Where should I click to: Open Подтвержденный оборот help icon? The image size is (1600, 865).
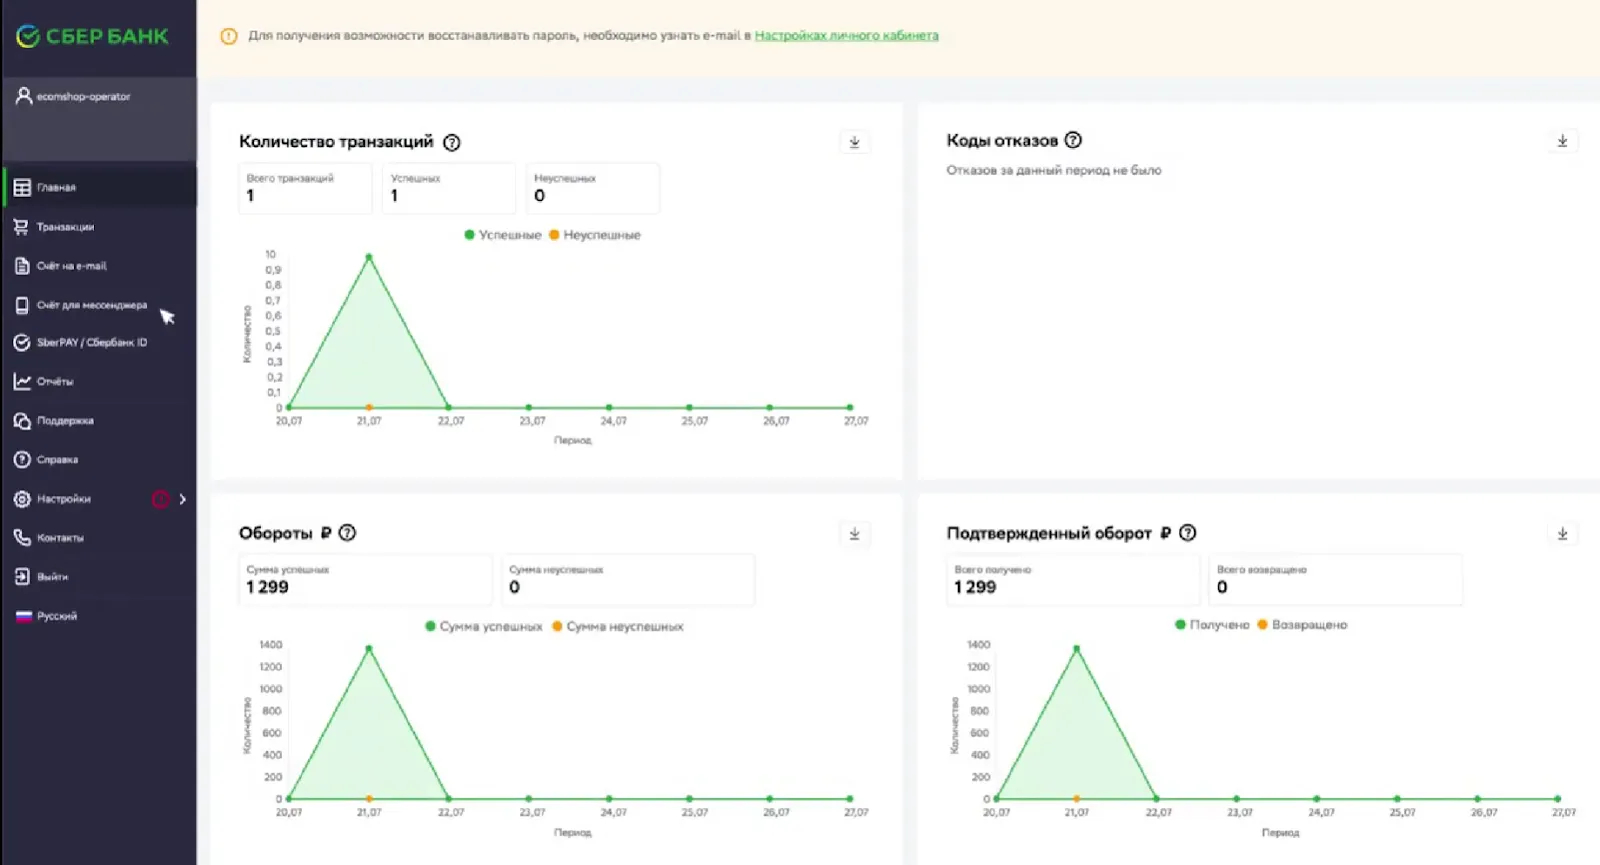pyautogui.click(x=1188, y=533)
